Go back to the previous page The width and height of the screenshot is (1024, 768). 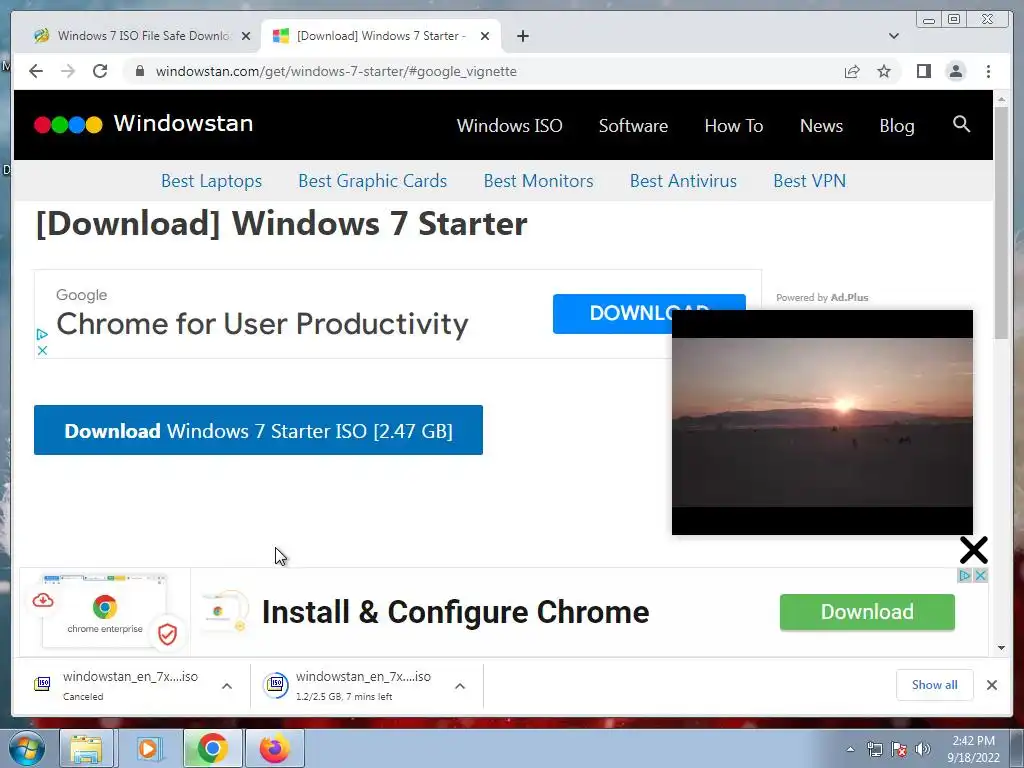coord(36,71)
